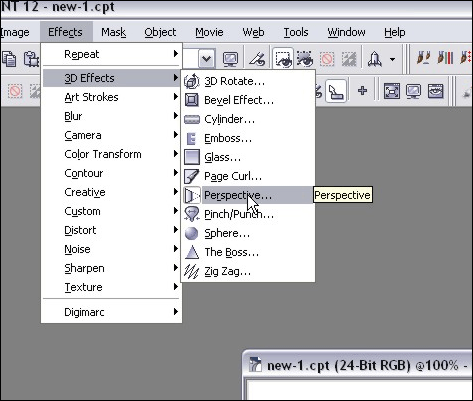Click the Paste clipboard toolbar icon
The image size is (473, 401).
pyautogui.click(x=31, y=59)
